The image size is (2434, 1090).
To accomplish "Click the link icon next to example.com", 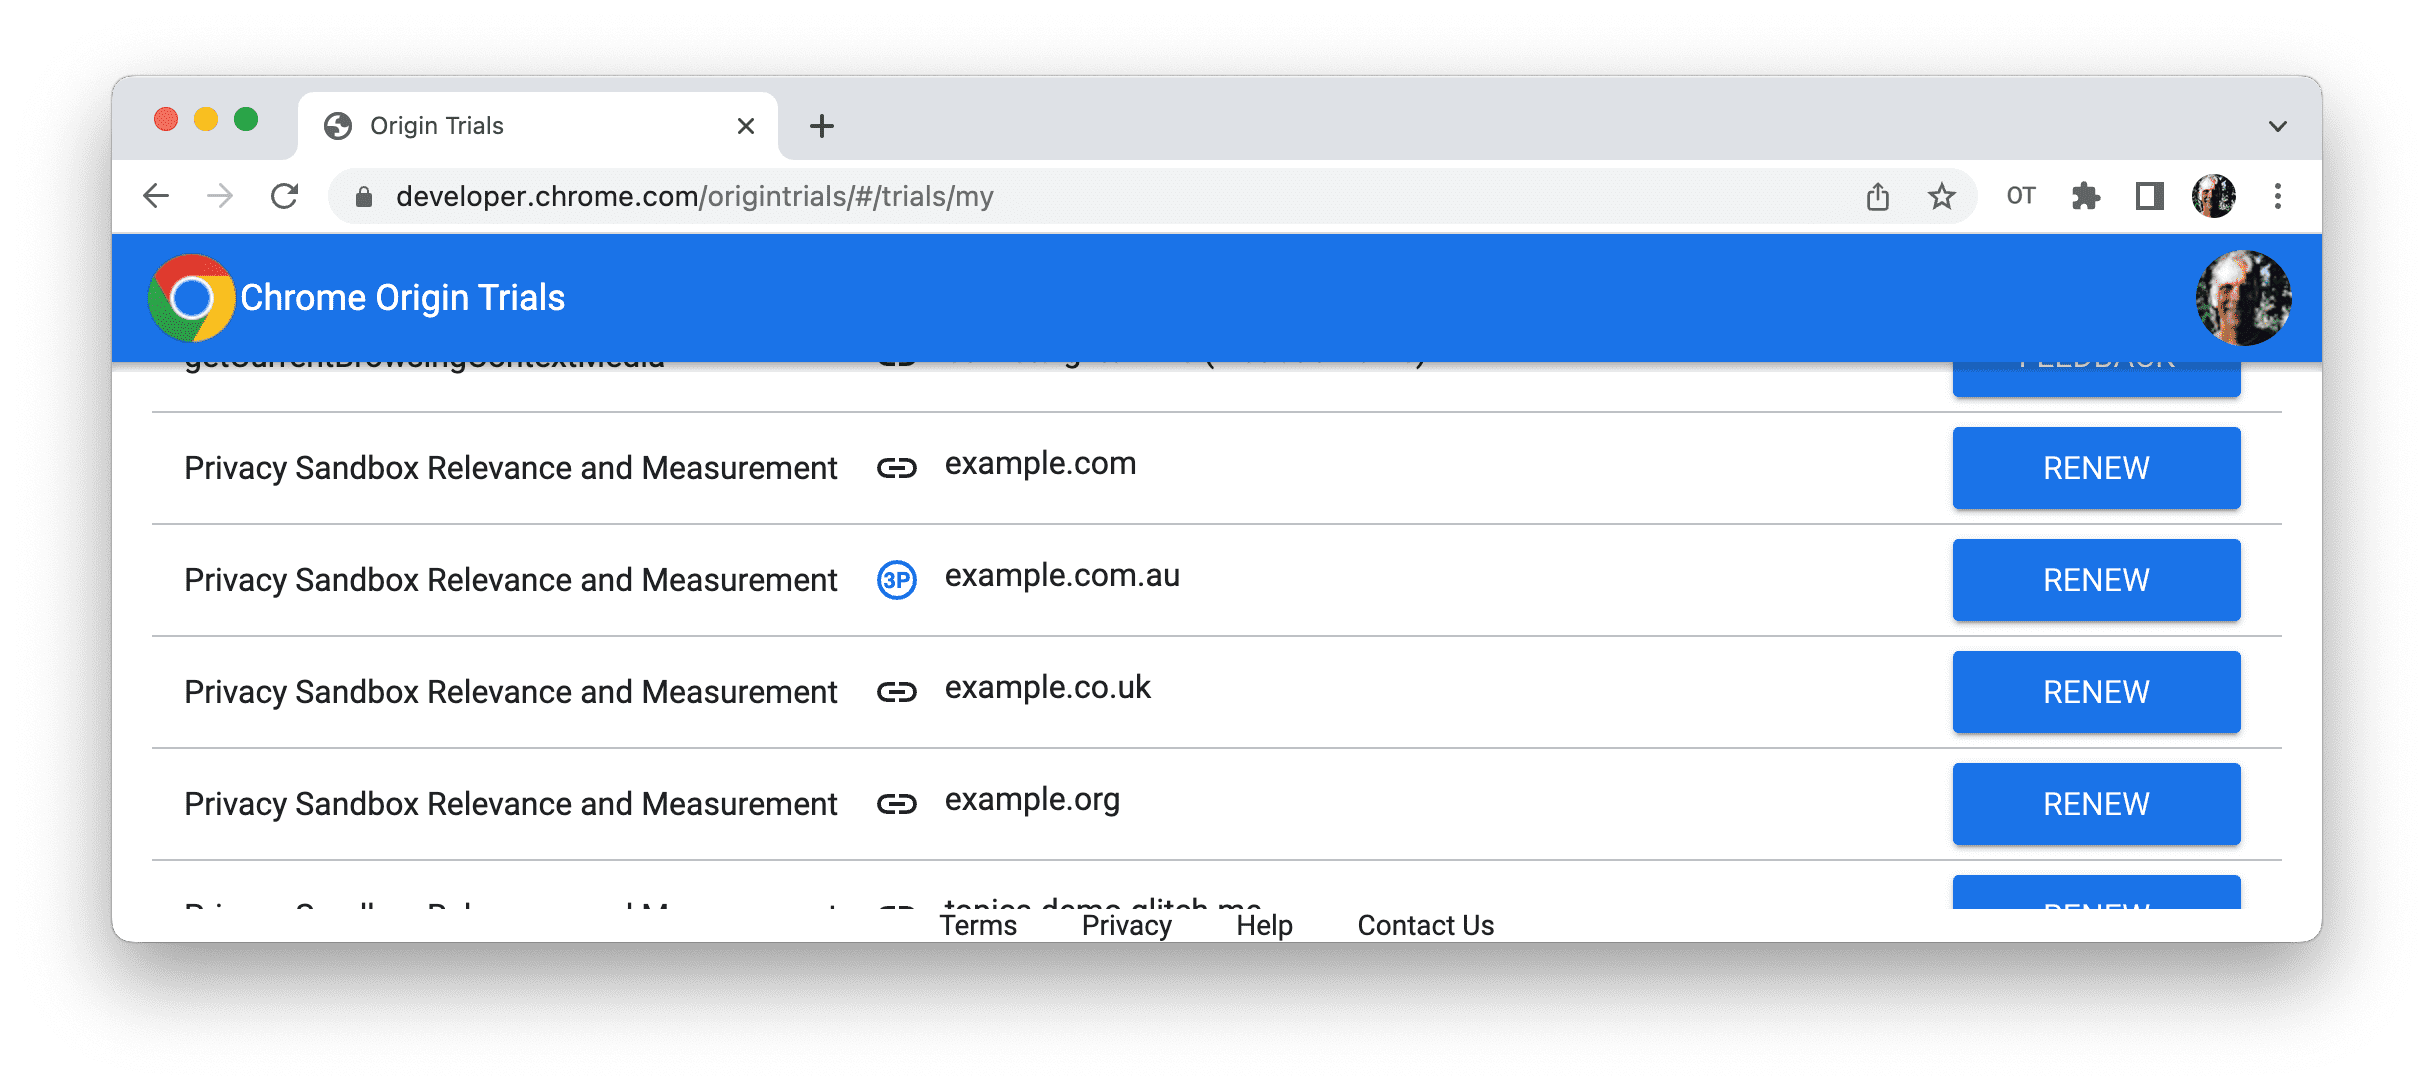I will (897, 467).
